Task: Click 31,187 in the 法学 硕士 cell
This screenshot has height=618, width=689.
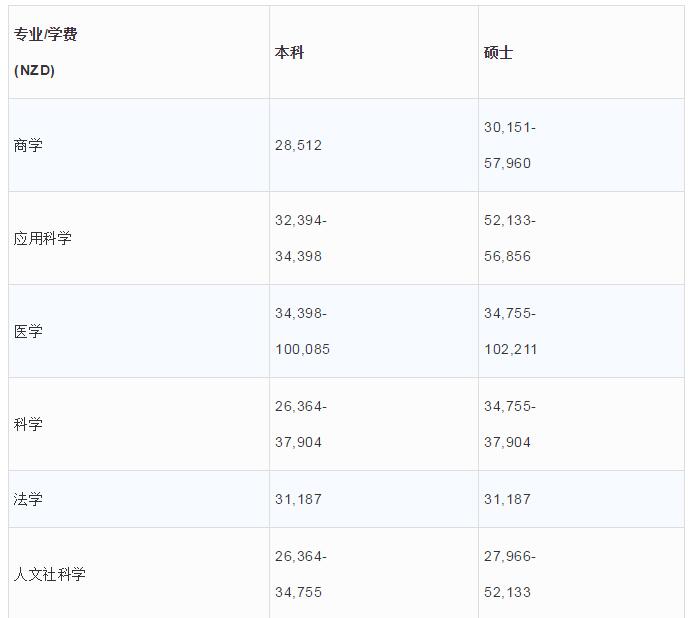Action: point(507,499)
